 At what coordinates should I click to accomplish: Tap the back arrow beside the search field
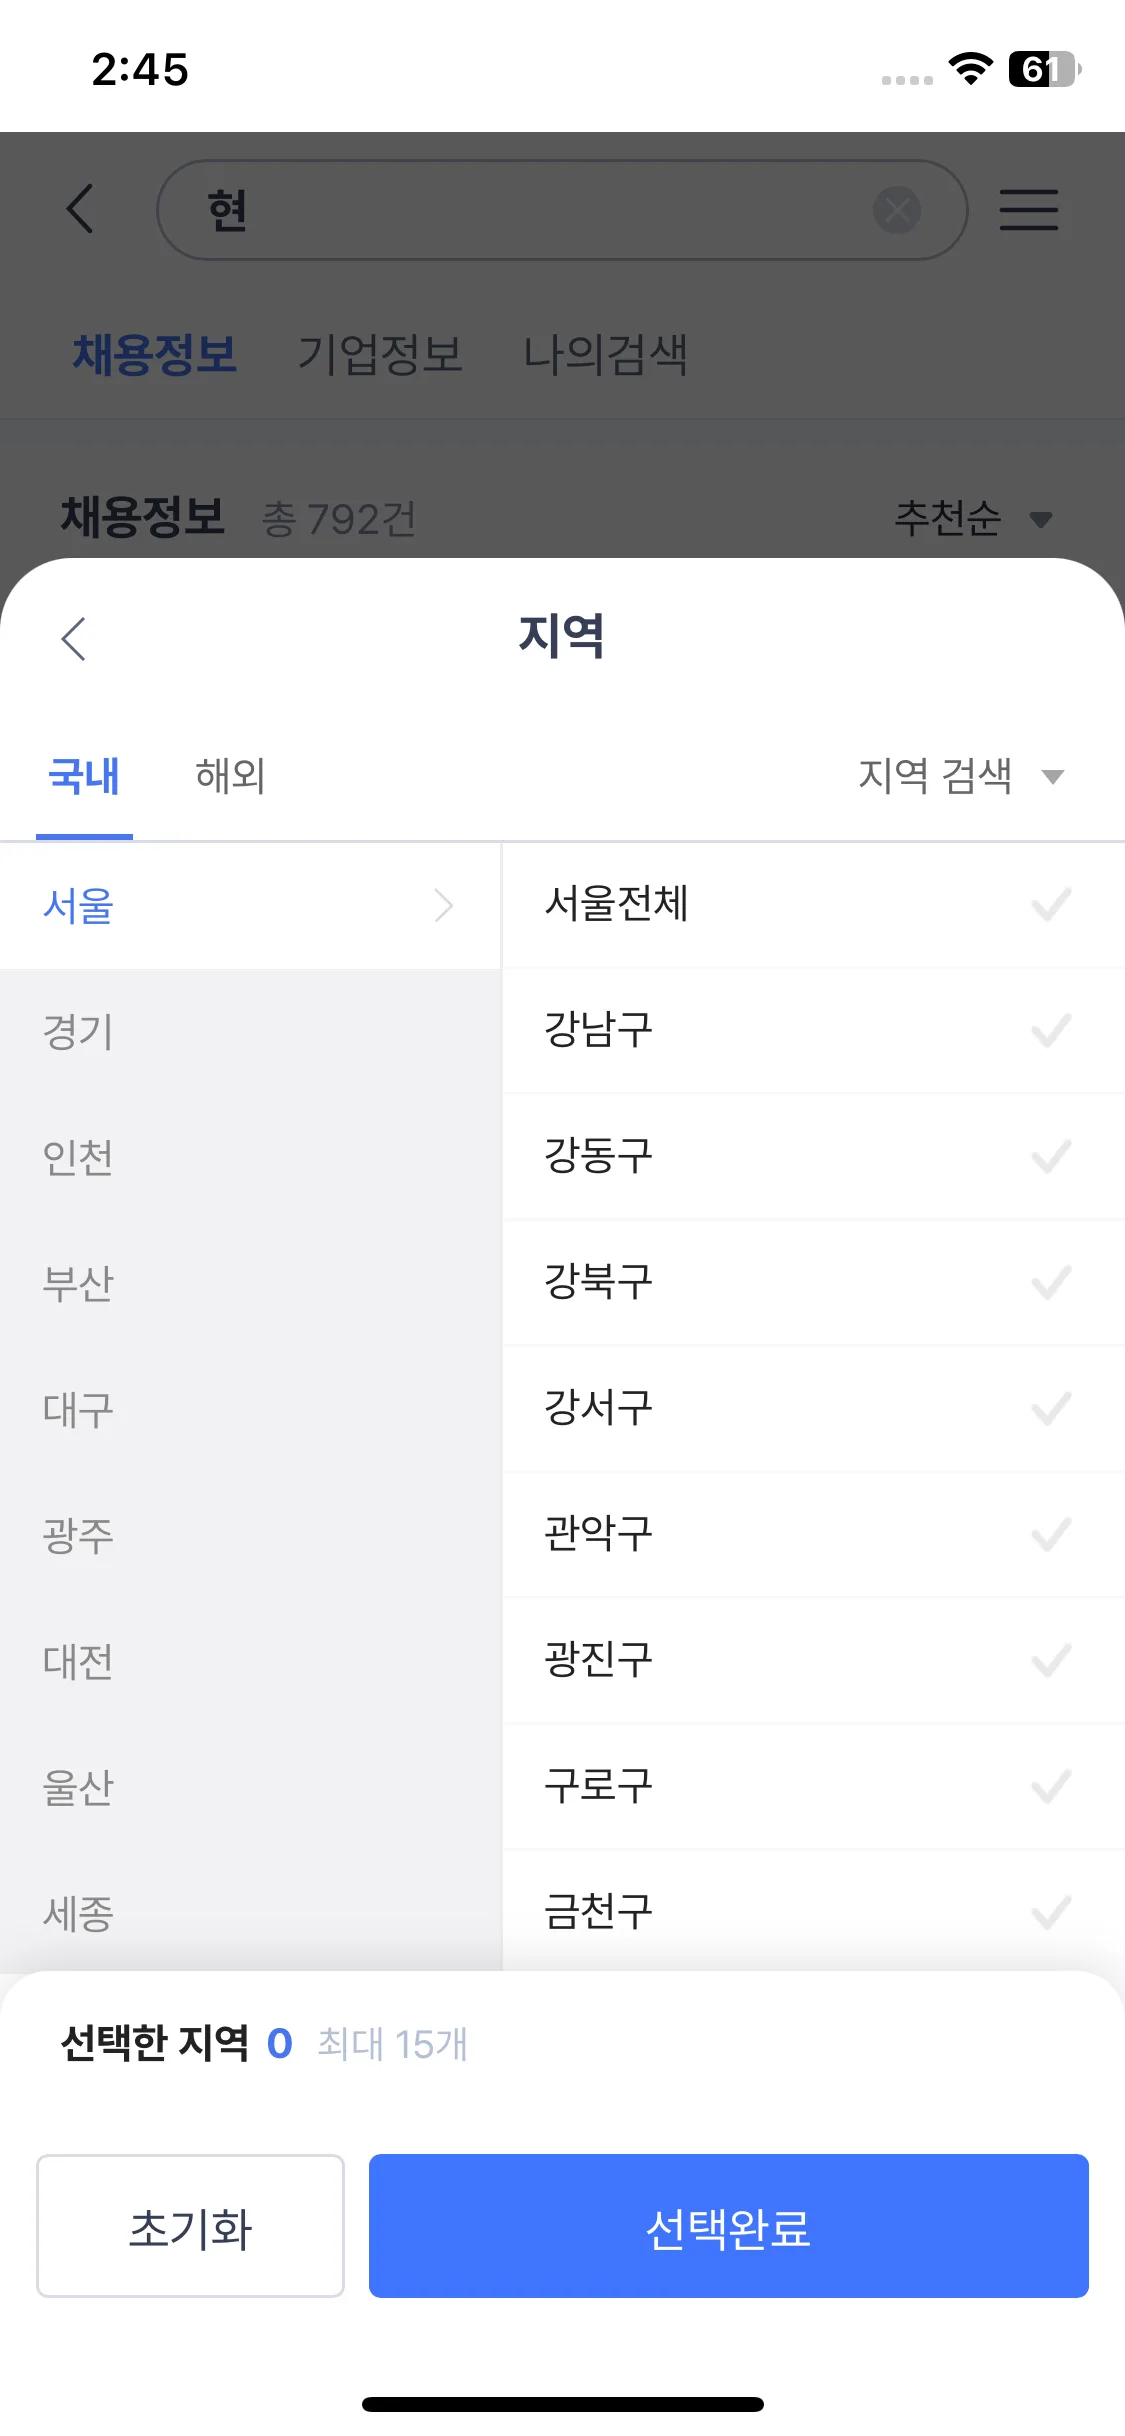tap(80, 209)
